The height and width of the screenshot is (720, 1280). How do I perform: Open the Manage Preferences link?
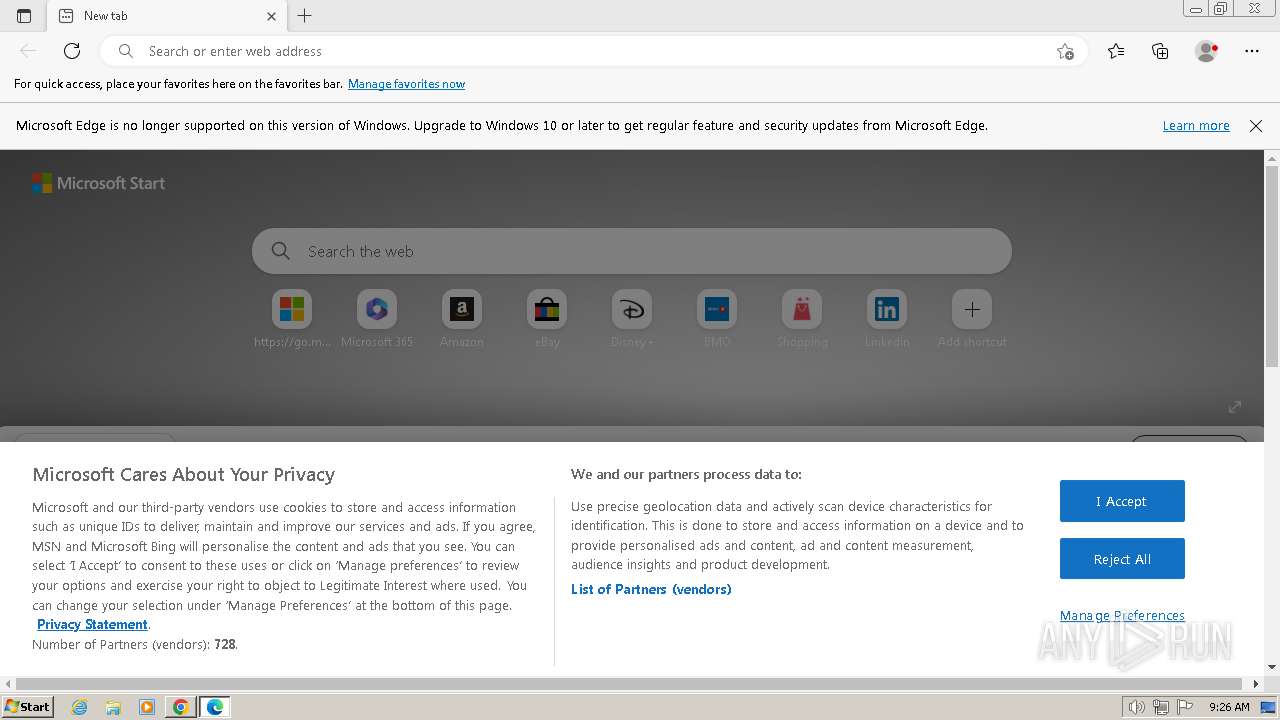pyautogui.click(x=1122, y=615)
